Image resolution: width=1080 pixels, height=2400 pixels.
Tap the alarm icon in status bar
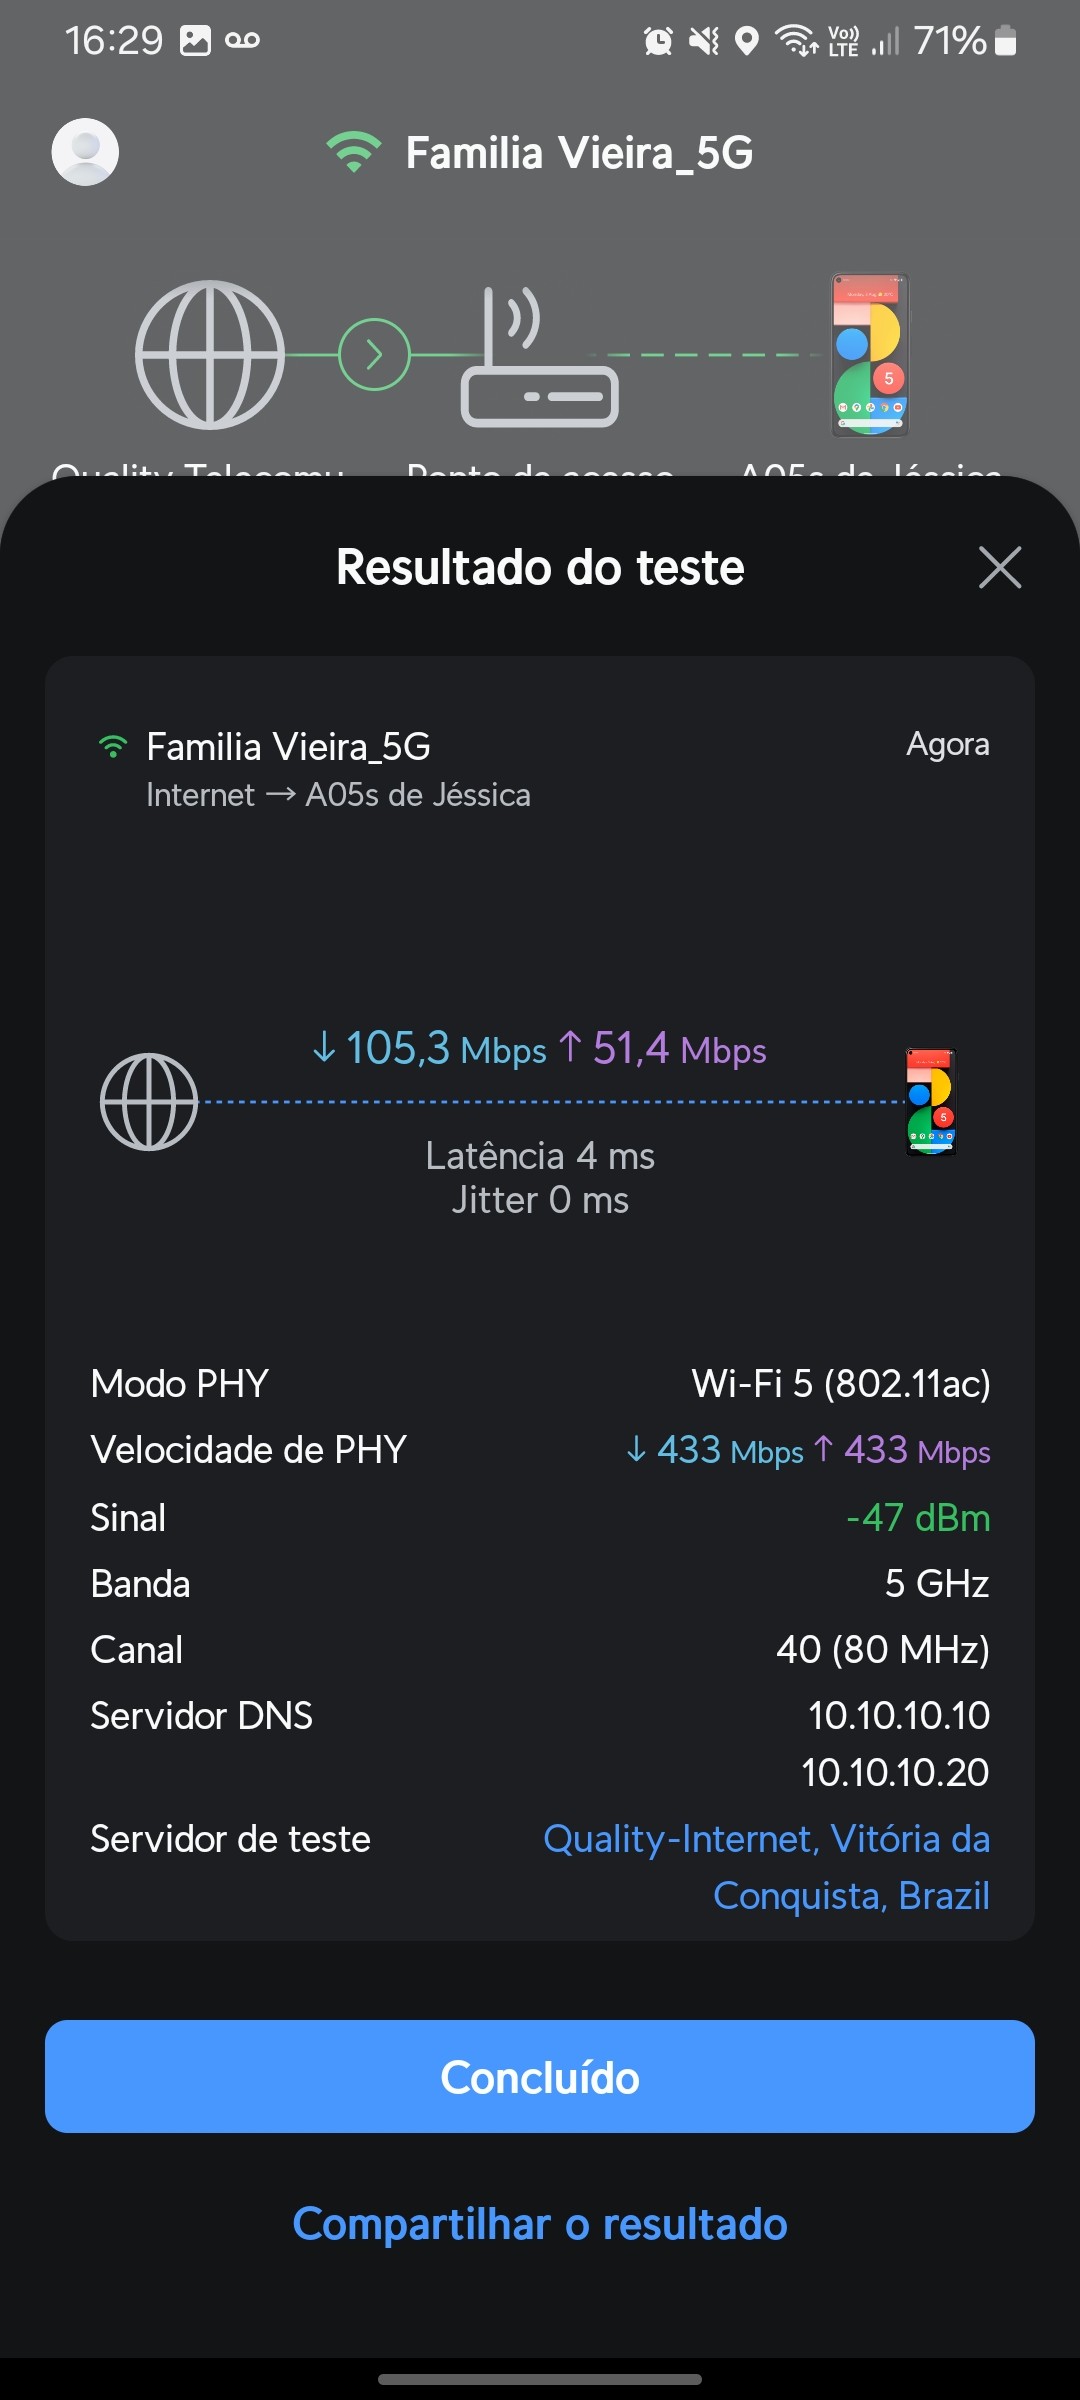pos(658,41)
